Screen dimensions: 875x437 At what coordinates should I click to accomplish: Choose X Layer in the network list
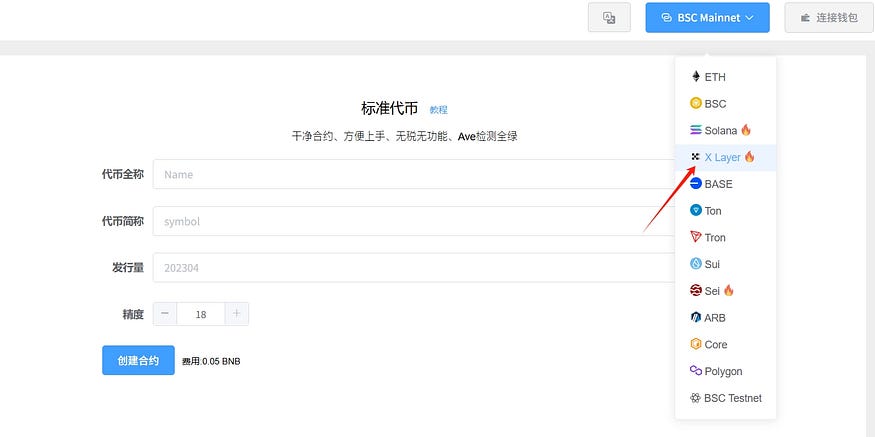click(x=725, y=157)
